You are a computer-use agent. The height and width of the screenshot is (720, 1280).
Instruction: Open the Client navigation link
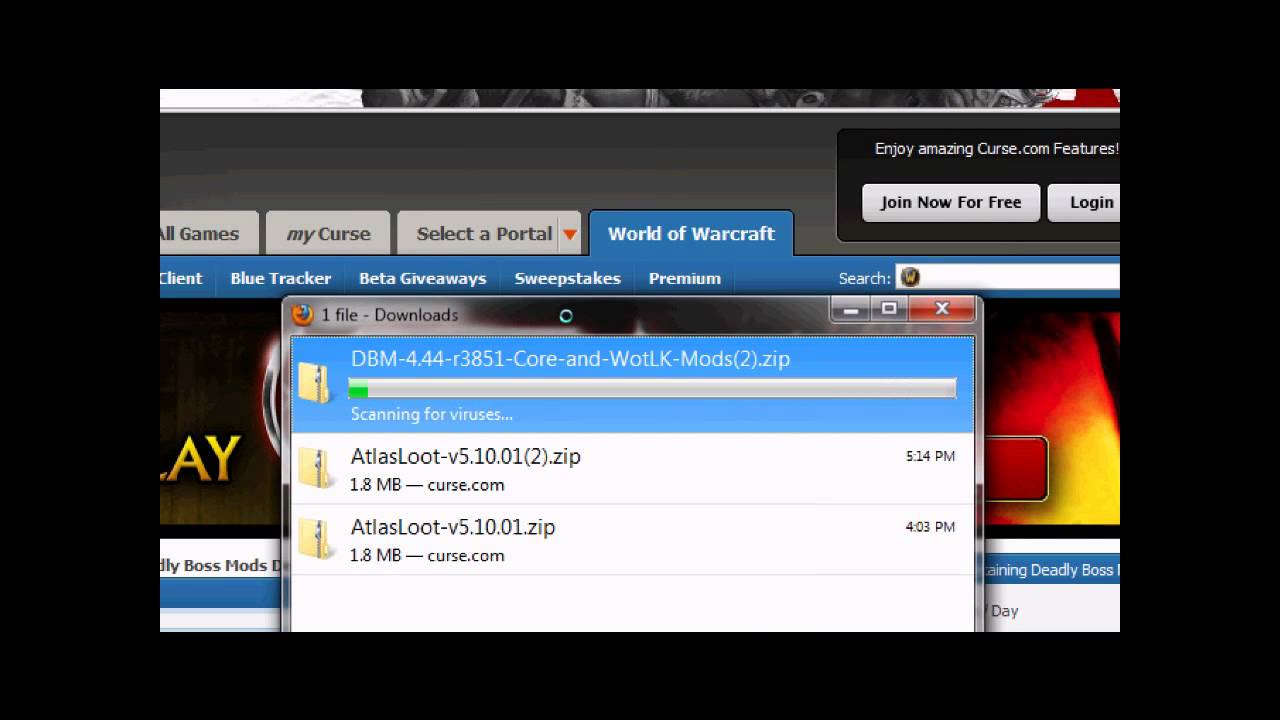pos(181,278)
